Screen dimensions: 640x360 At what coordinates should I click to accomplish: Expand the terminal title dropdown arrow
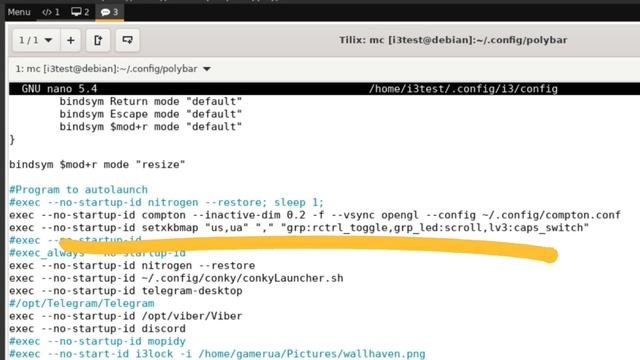[x=207, y=69]
